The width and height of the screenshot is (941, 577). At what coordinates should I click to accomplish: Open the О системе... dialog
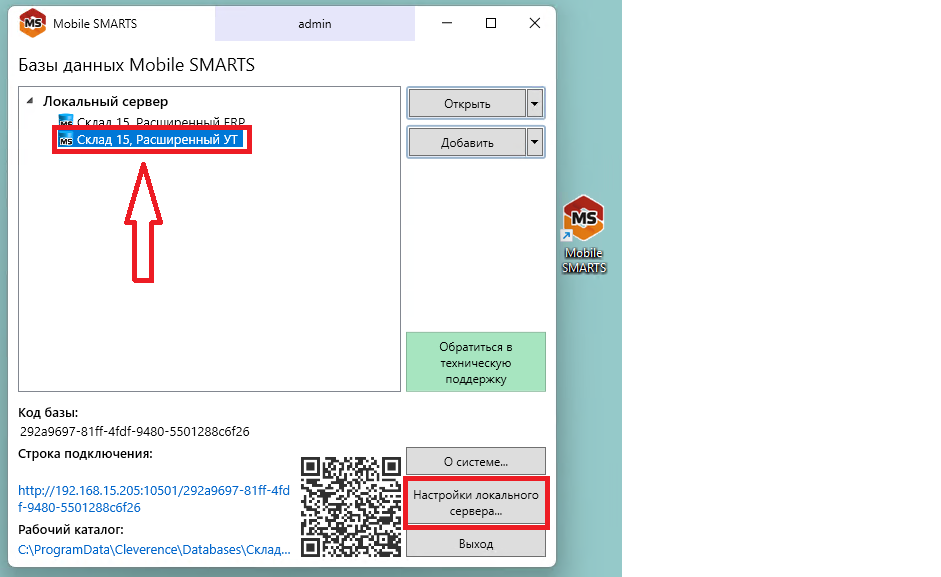pyautogui.click(x=475, y=462)
